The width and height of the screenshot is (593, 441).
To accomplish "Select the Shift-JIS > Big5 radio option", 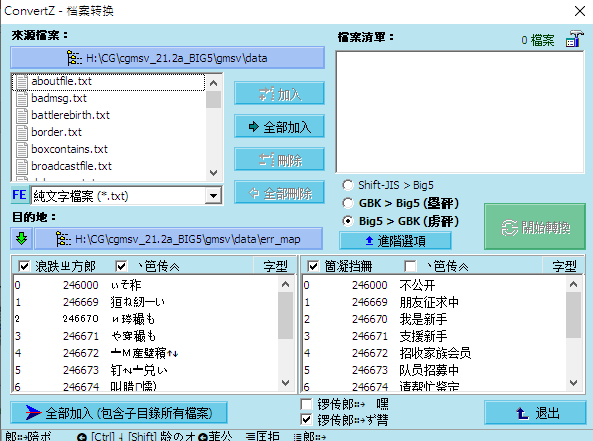I will [348, 185].
